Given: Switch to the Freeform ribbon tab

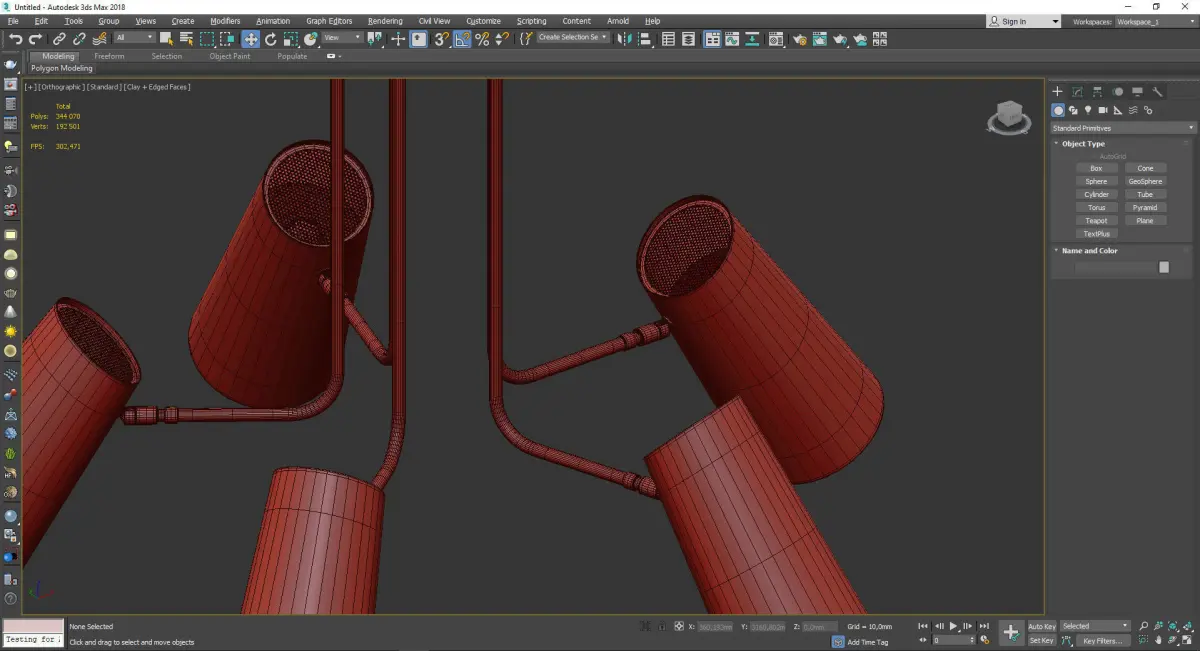Looking at the screenshot, I should coord(109,56).
